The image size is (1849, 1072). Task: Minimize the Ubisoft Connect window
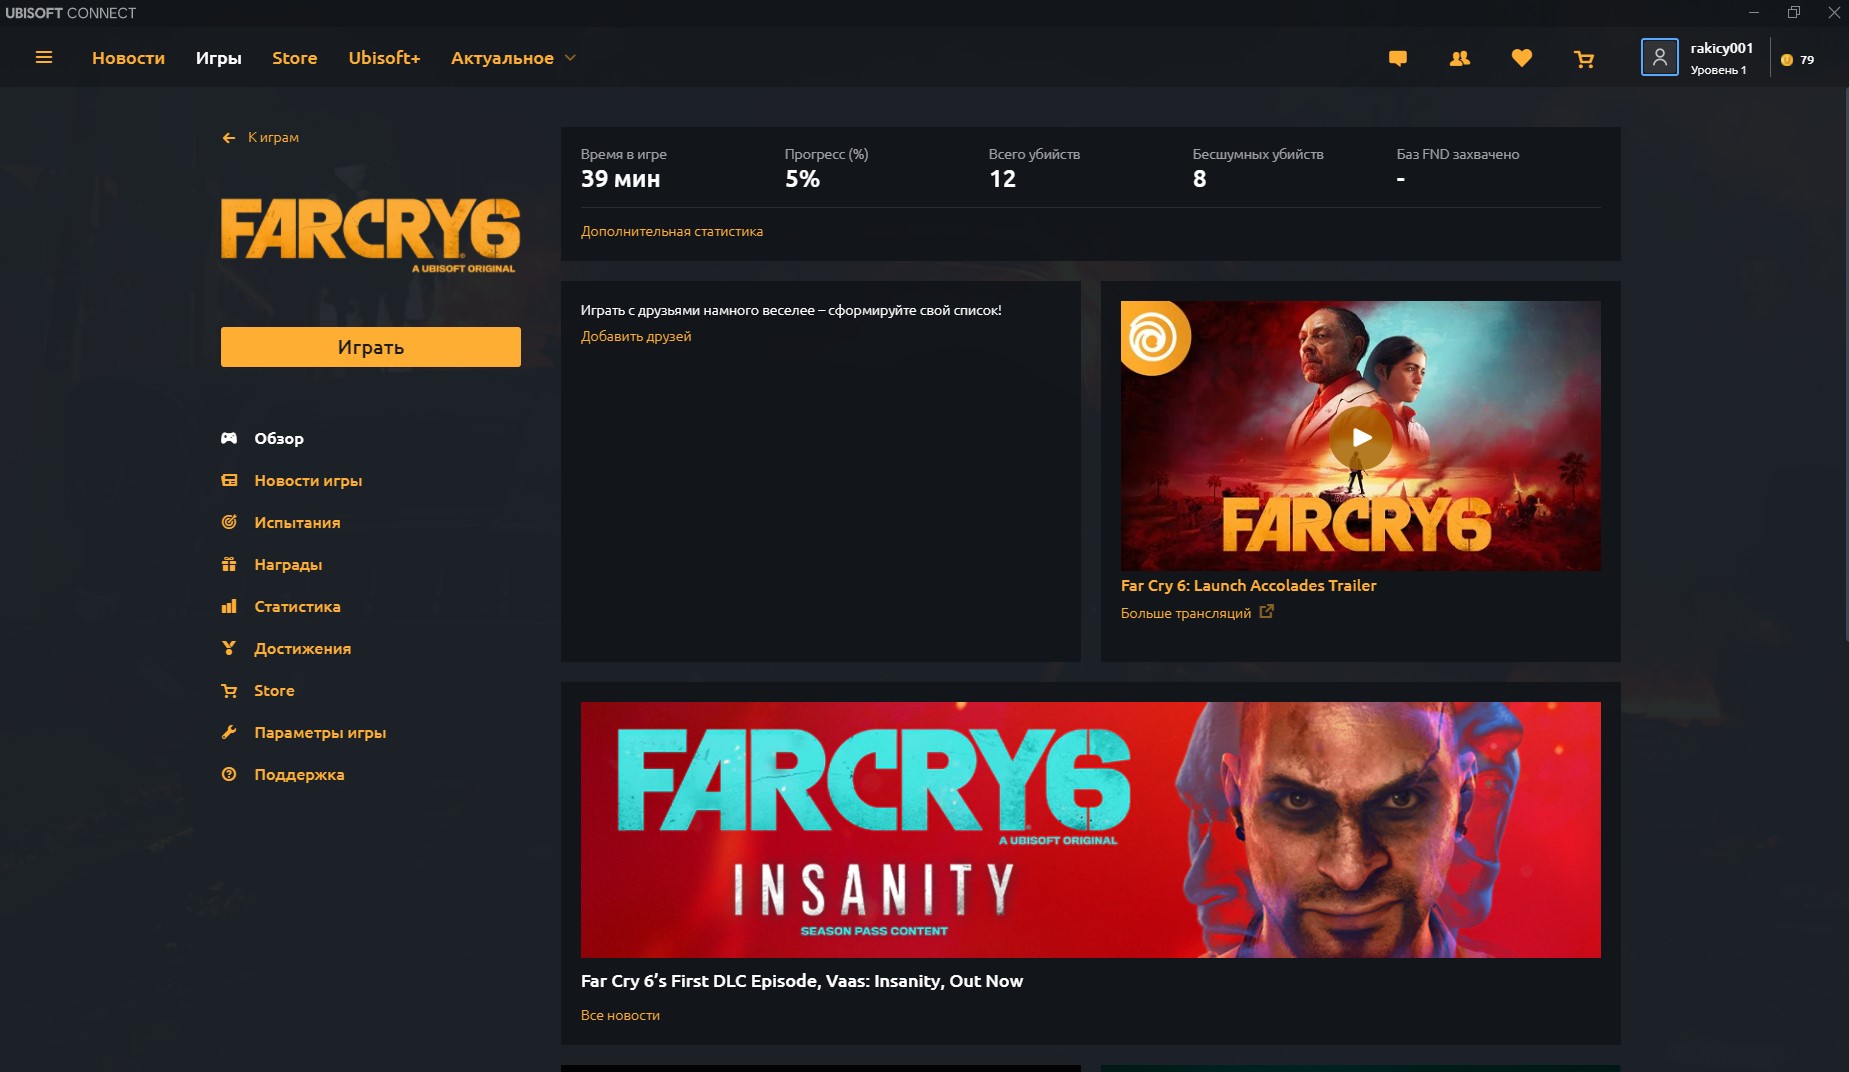[x=1753, y=12]
